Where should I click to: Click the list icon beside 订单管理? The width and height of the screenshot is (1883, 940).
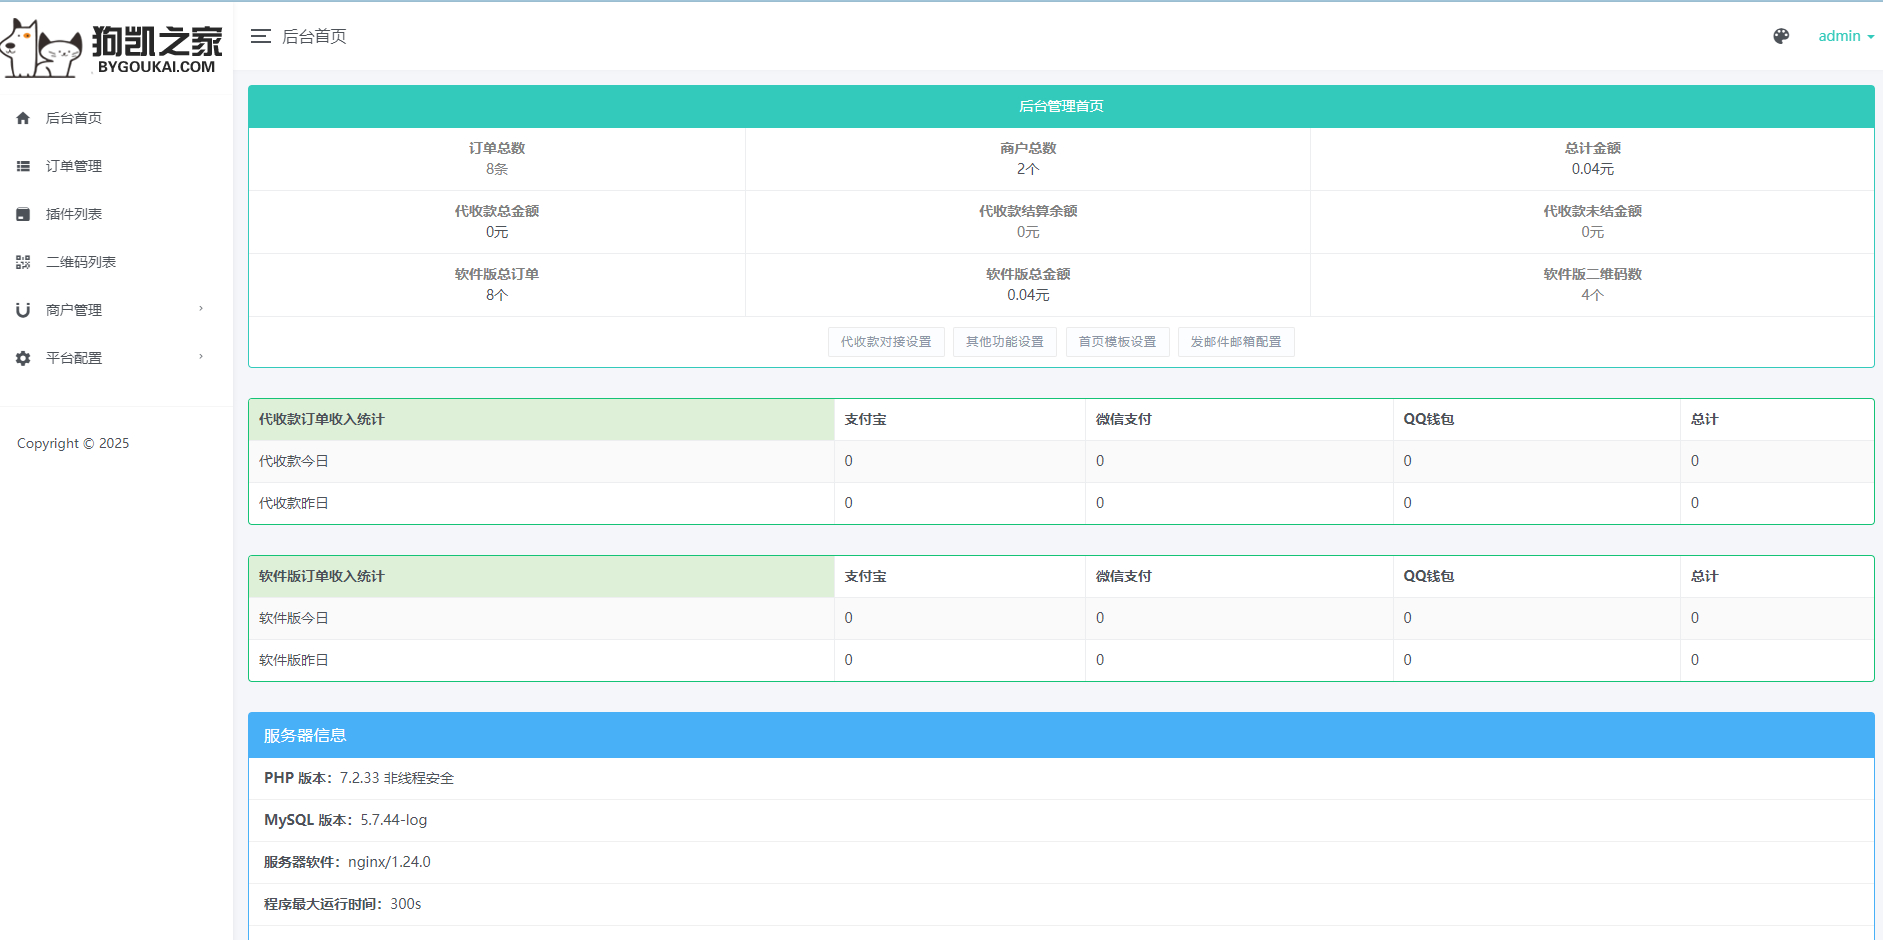pyautogui.click(x=23, y=166)
